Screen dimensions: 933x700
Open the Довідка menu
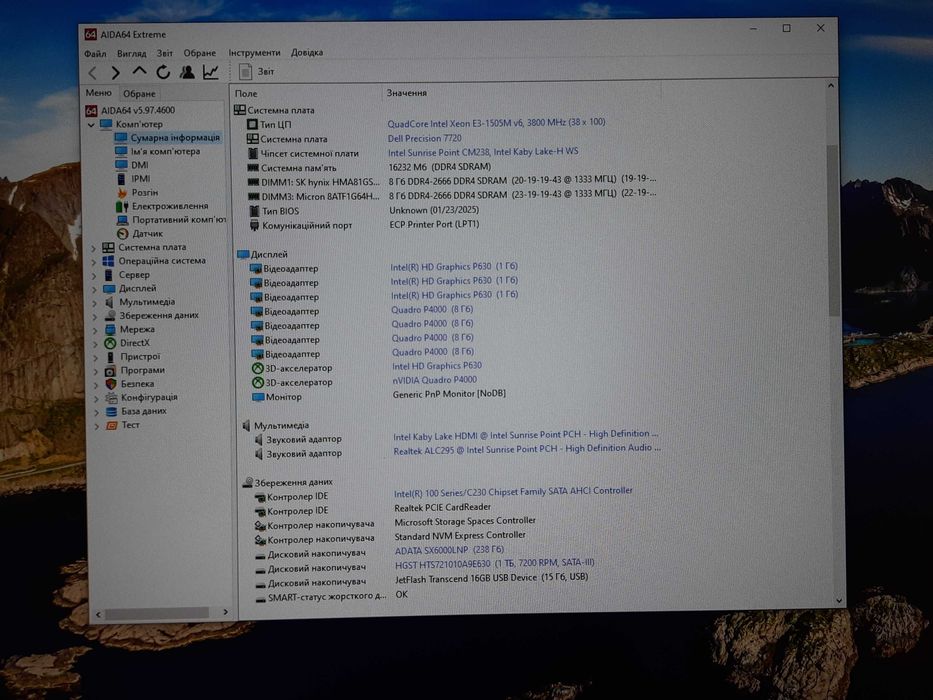tap(307, 52)
